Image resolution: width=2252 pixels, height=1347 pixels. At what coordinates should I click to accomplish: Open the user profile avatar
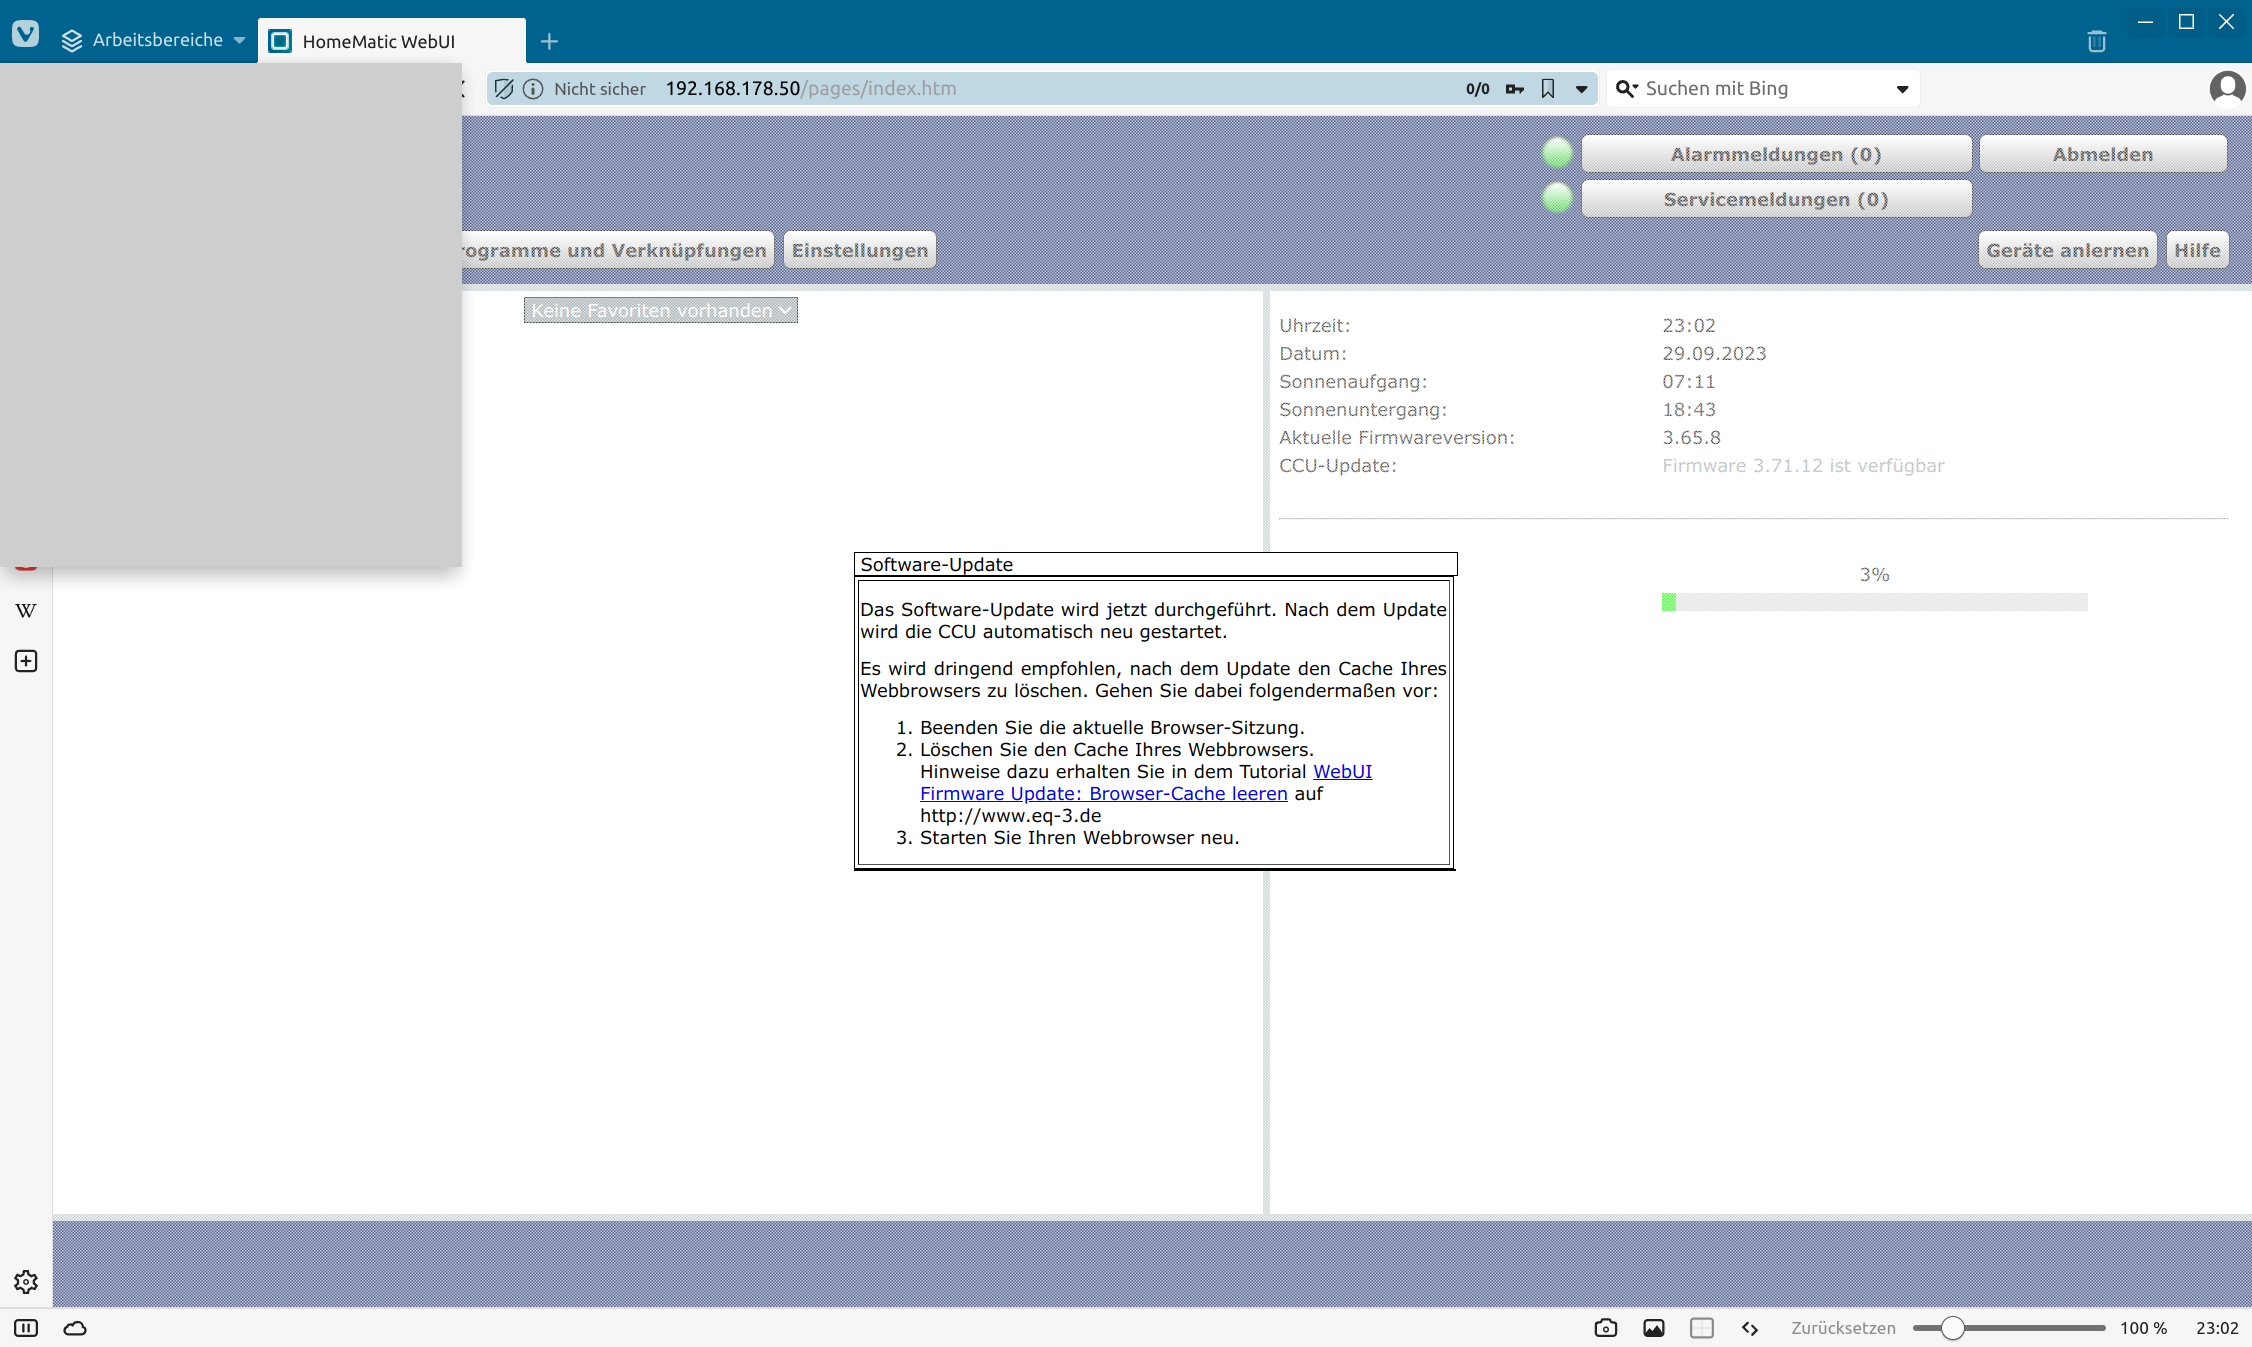click(2226, 89)
